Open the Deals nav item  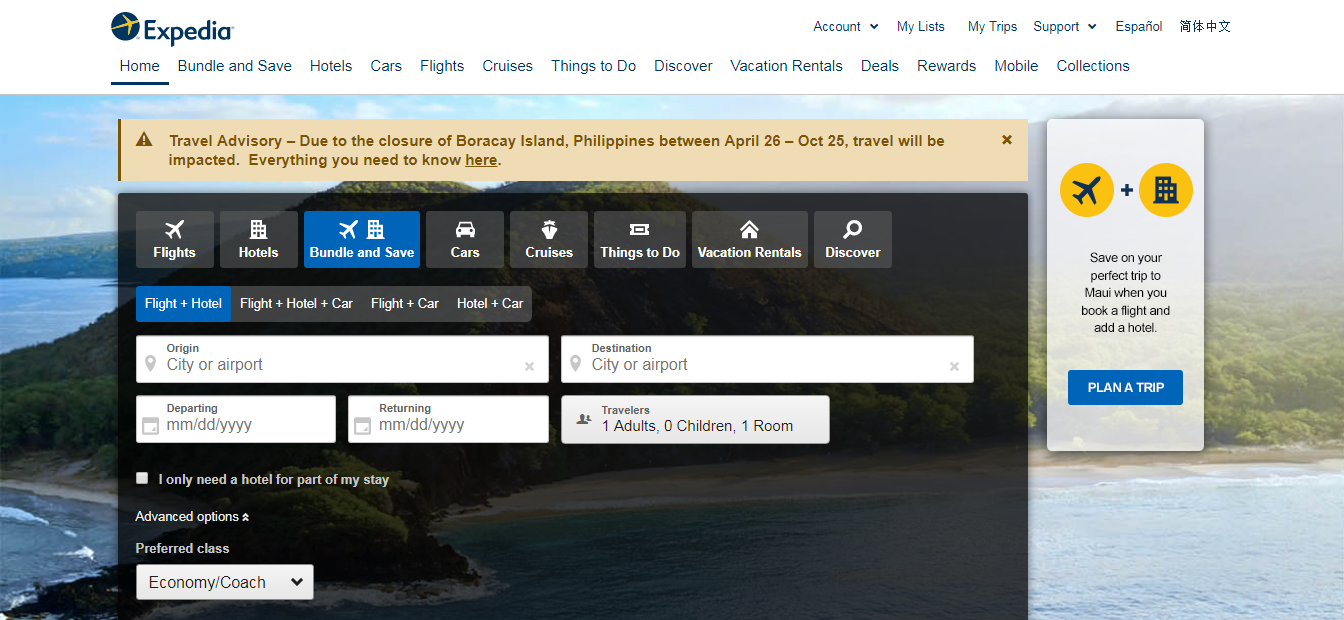(880, 66)
